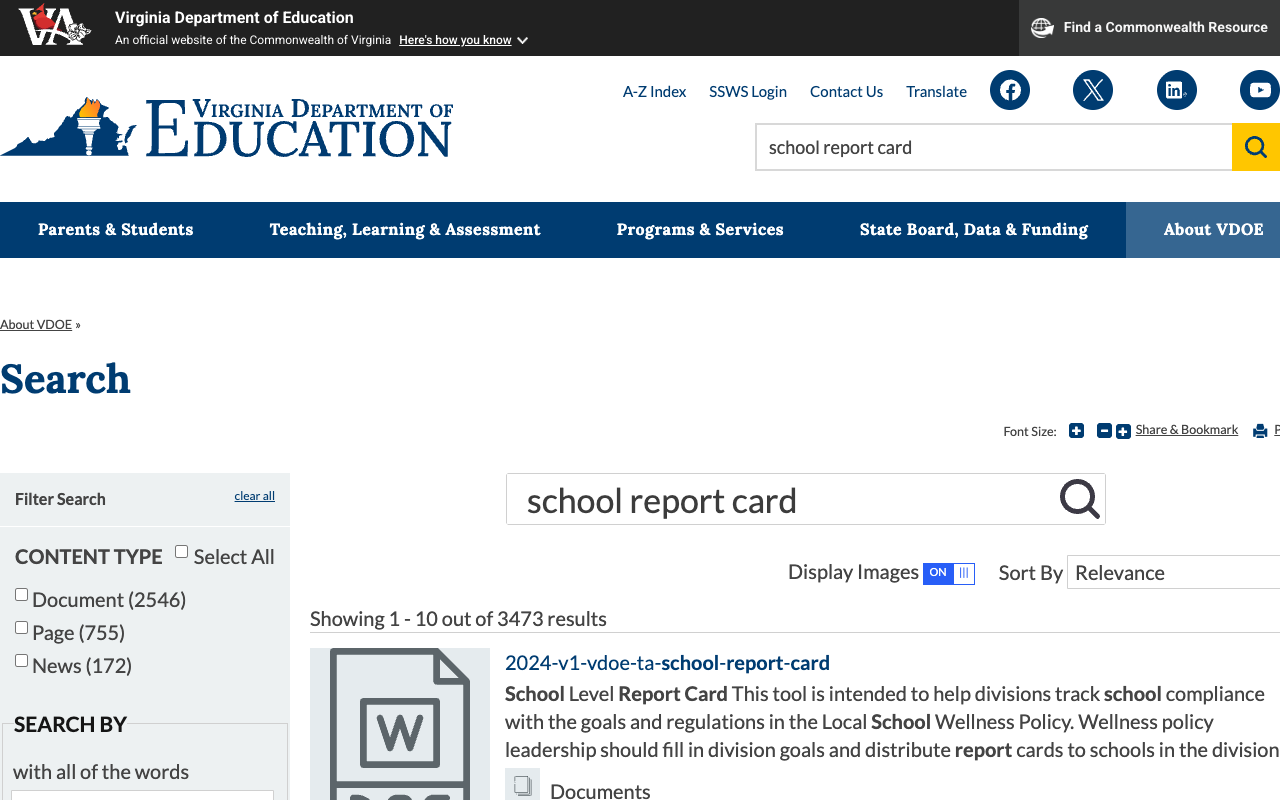Click the 'Font Size:' label
This screenshot has height=800, width=1280.
coord(1030,432)
